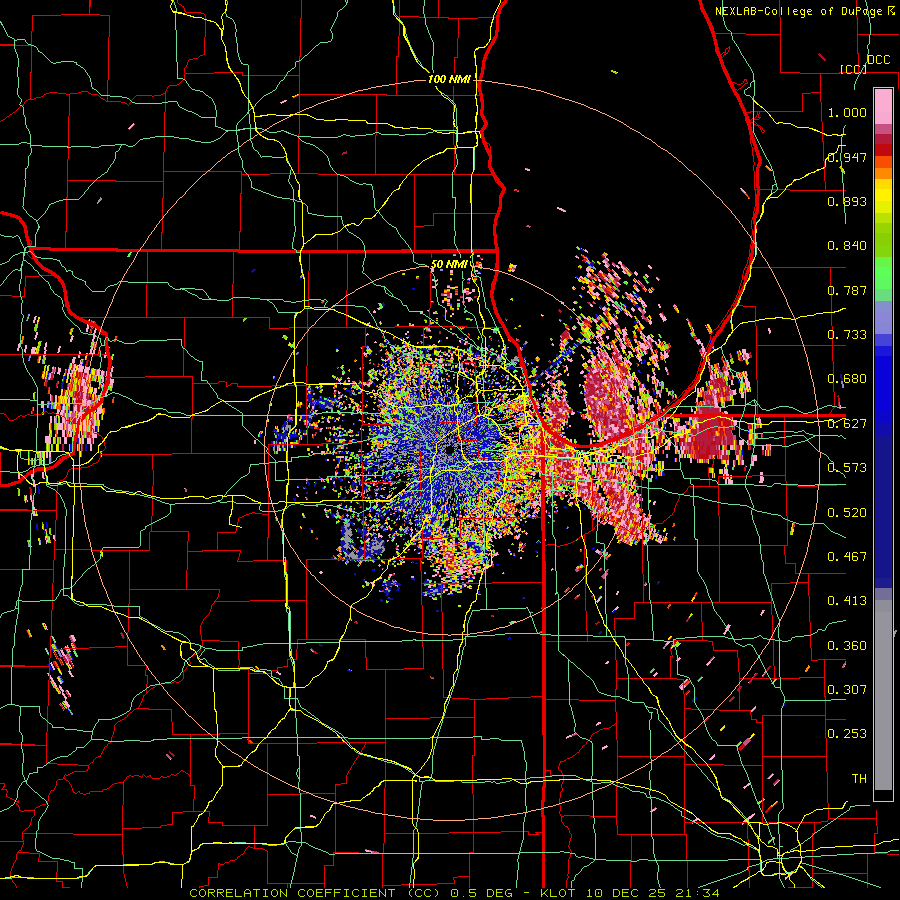Click the "10 DEC 25" date text
The width and height of the screenshot is (900, 900).
(x=624, y=893)
